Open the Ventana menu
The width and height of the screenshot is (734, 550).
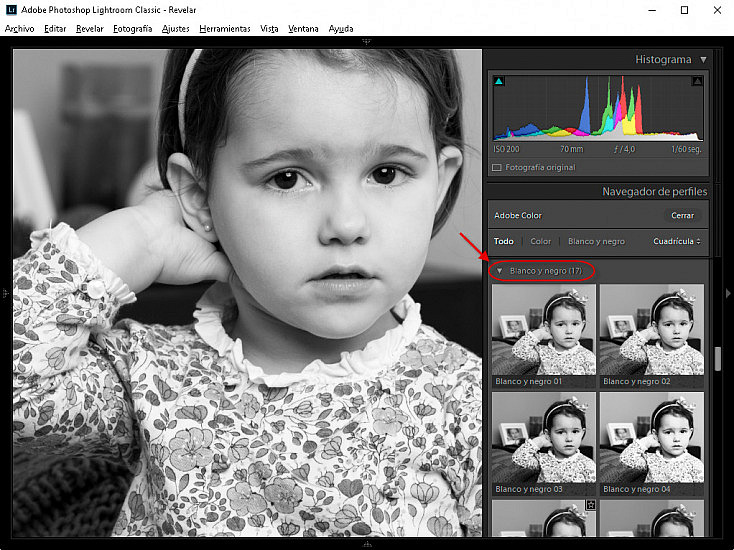pyautogui.click(x=303, y=29)
